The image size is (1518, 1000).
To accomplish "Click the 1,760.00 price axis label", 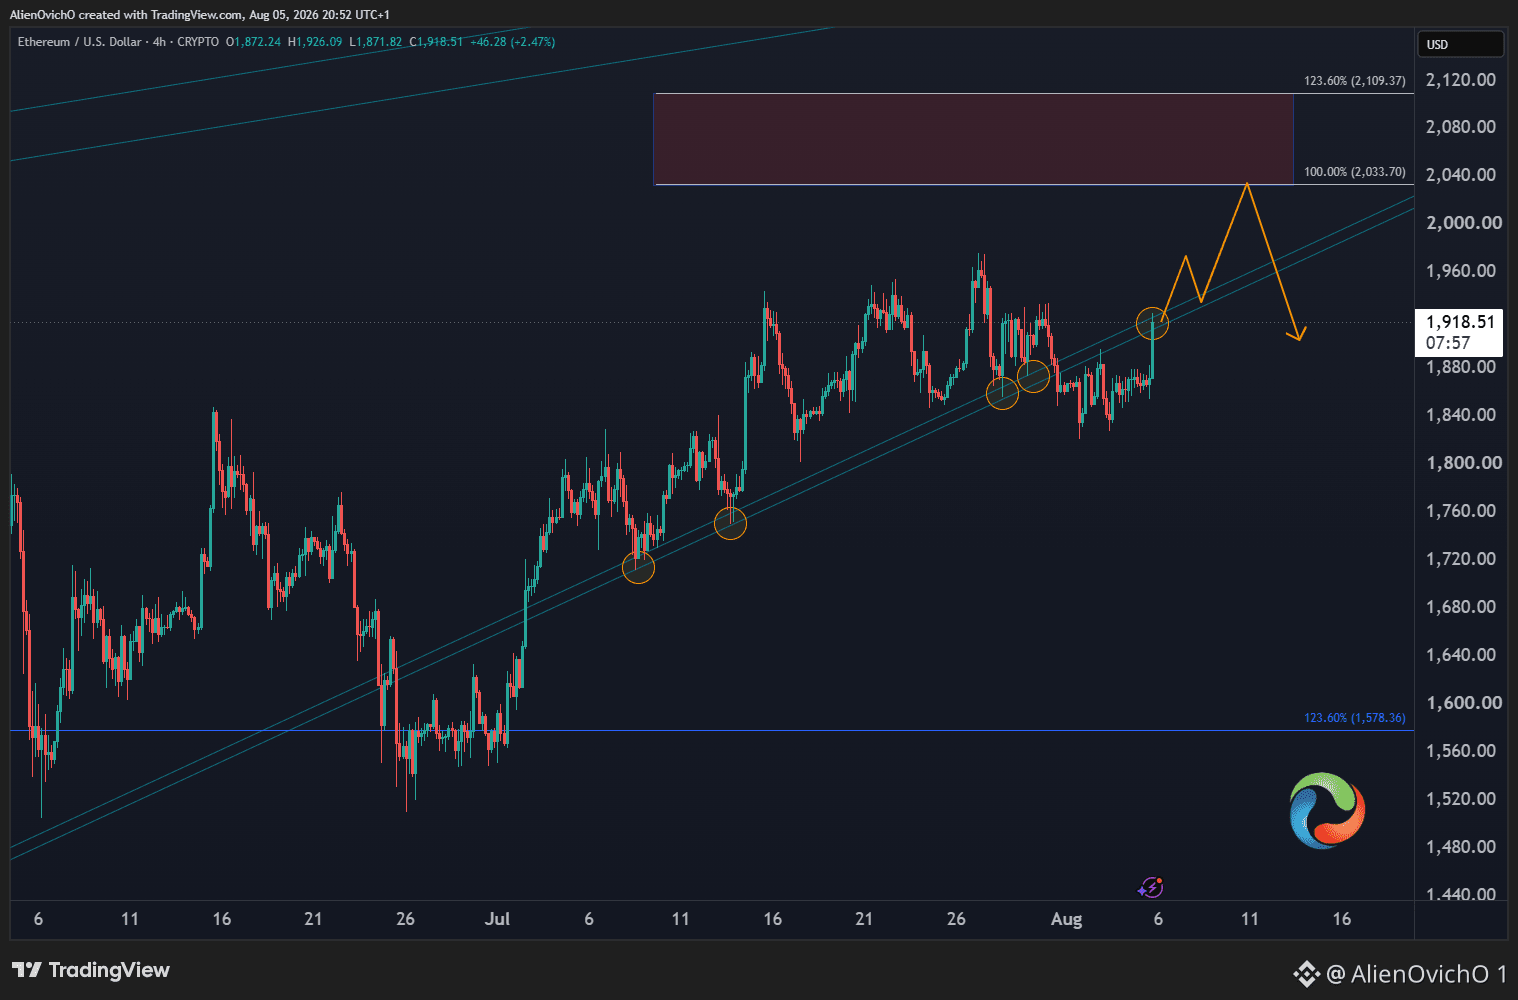I will tap(1461, 511).
